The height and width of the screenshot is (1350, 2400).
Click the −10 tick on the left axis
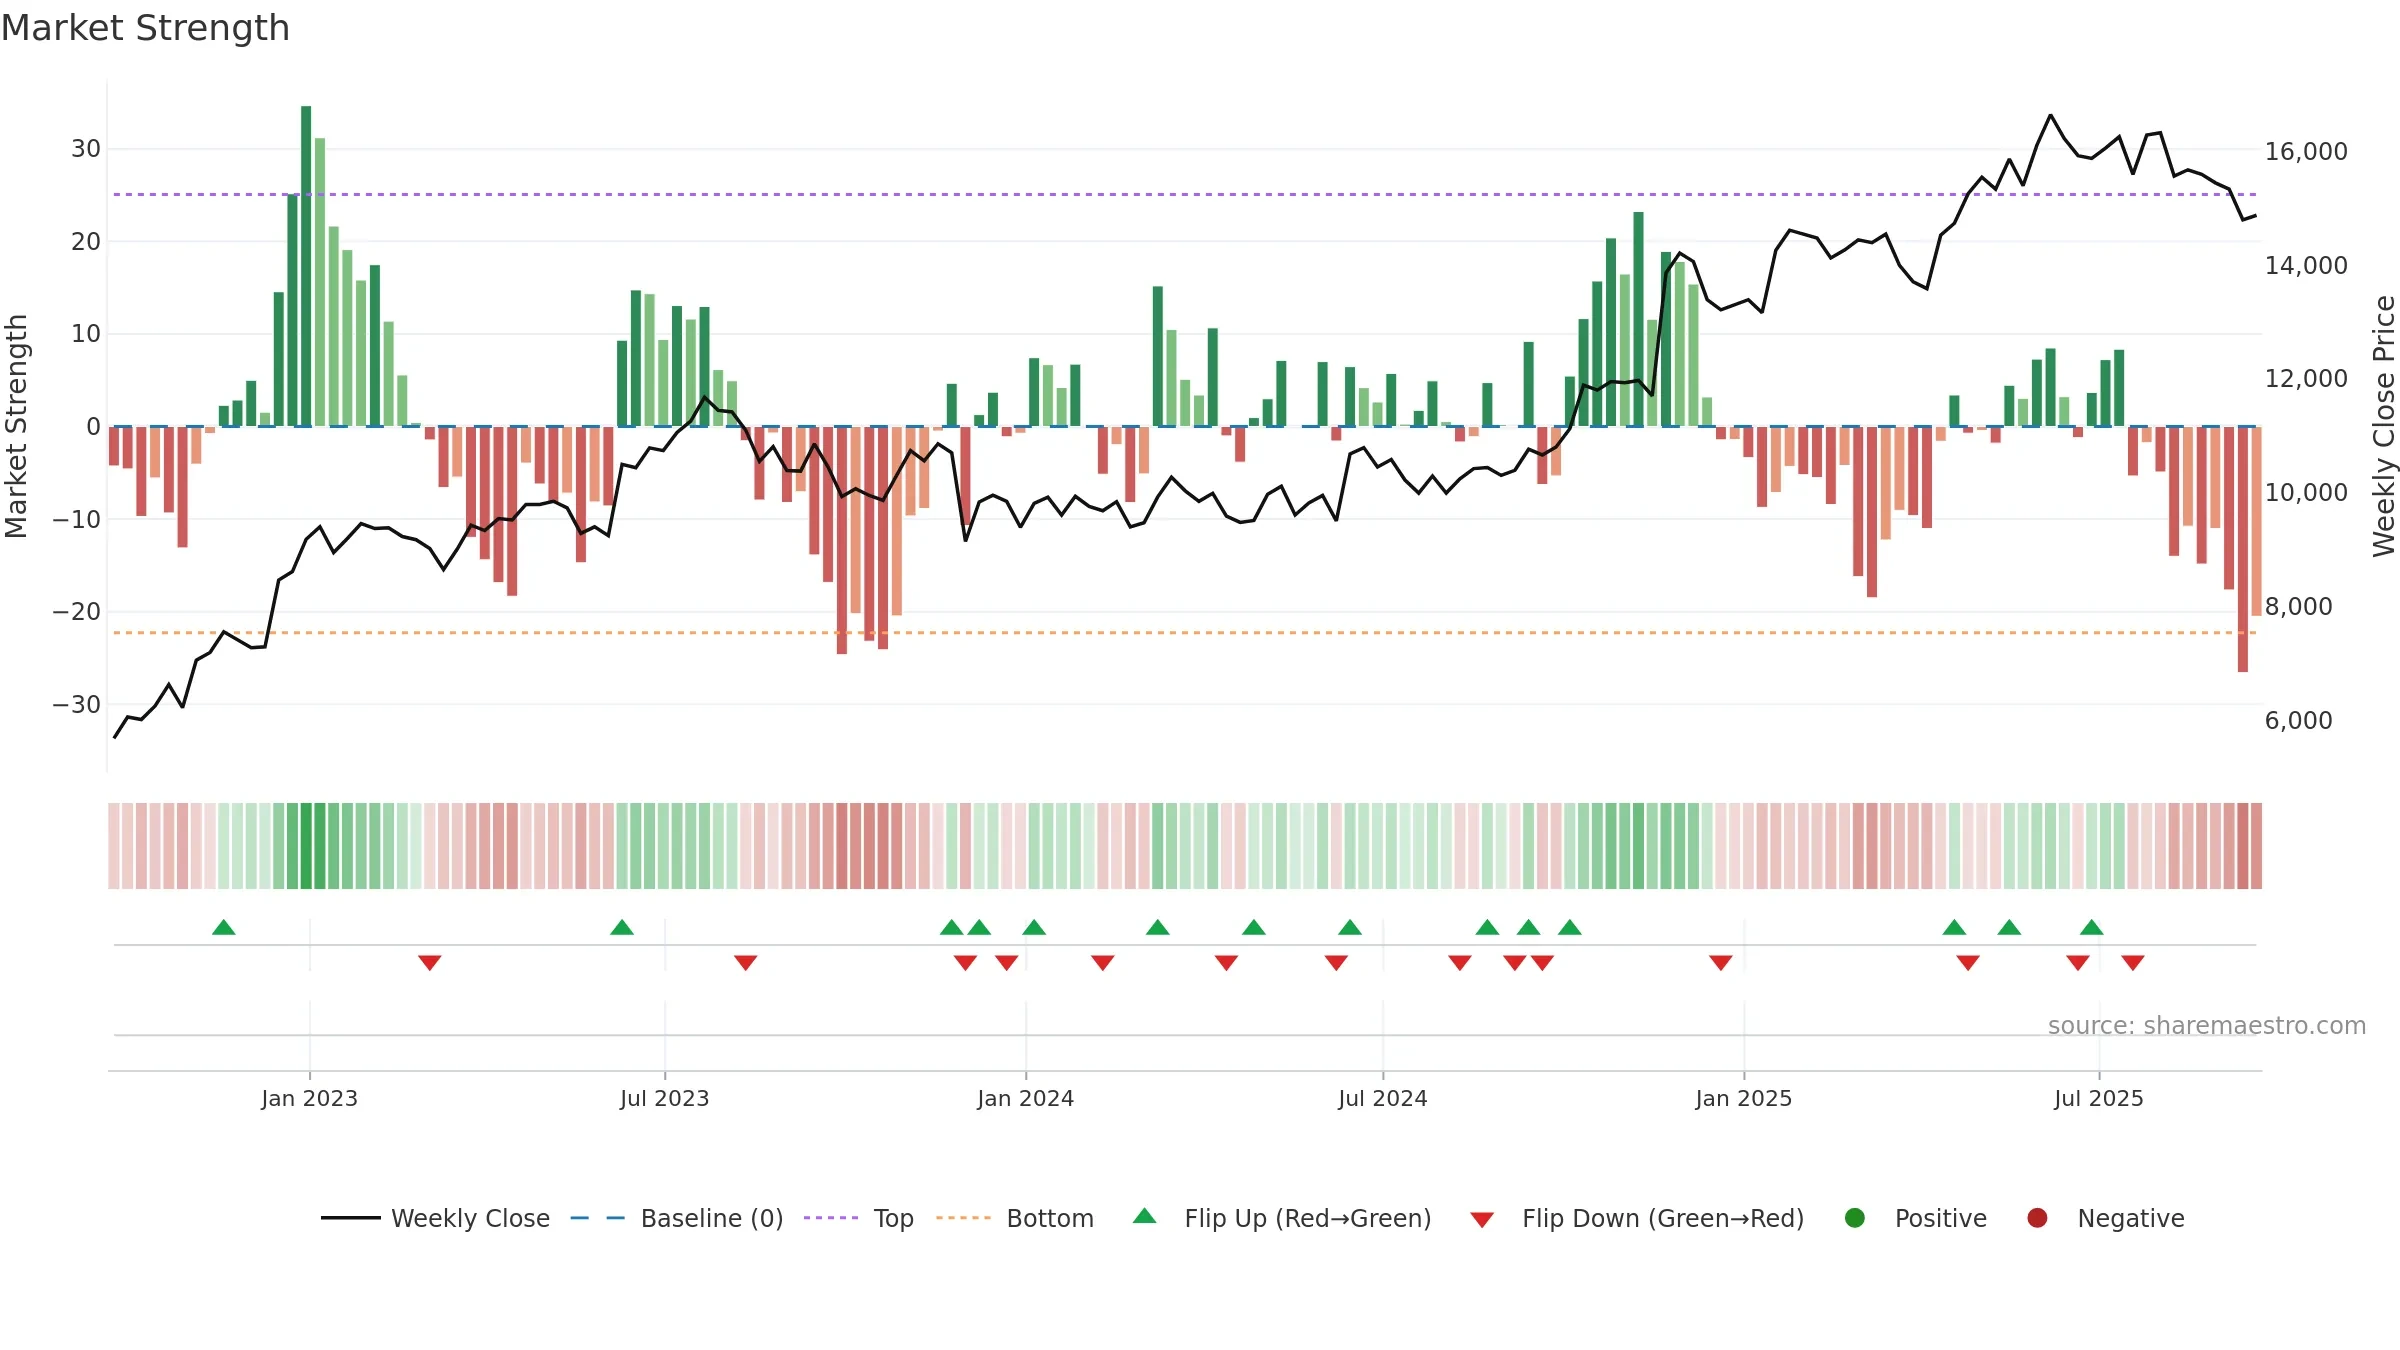pyautogui.click(x=77, y=519)
